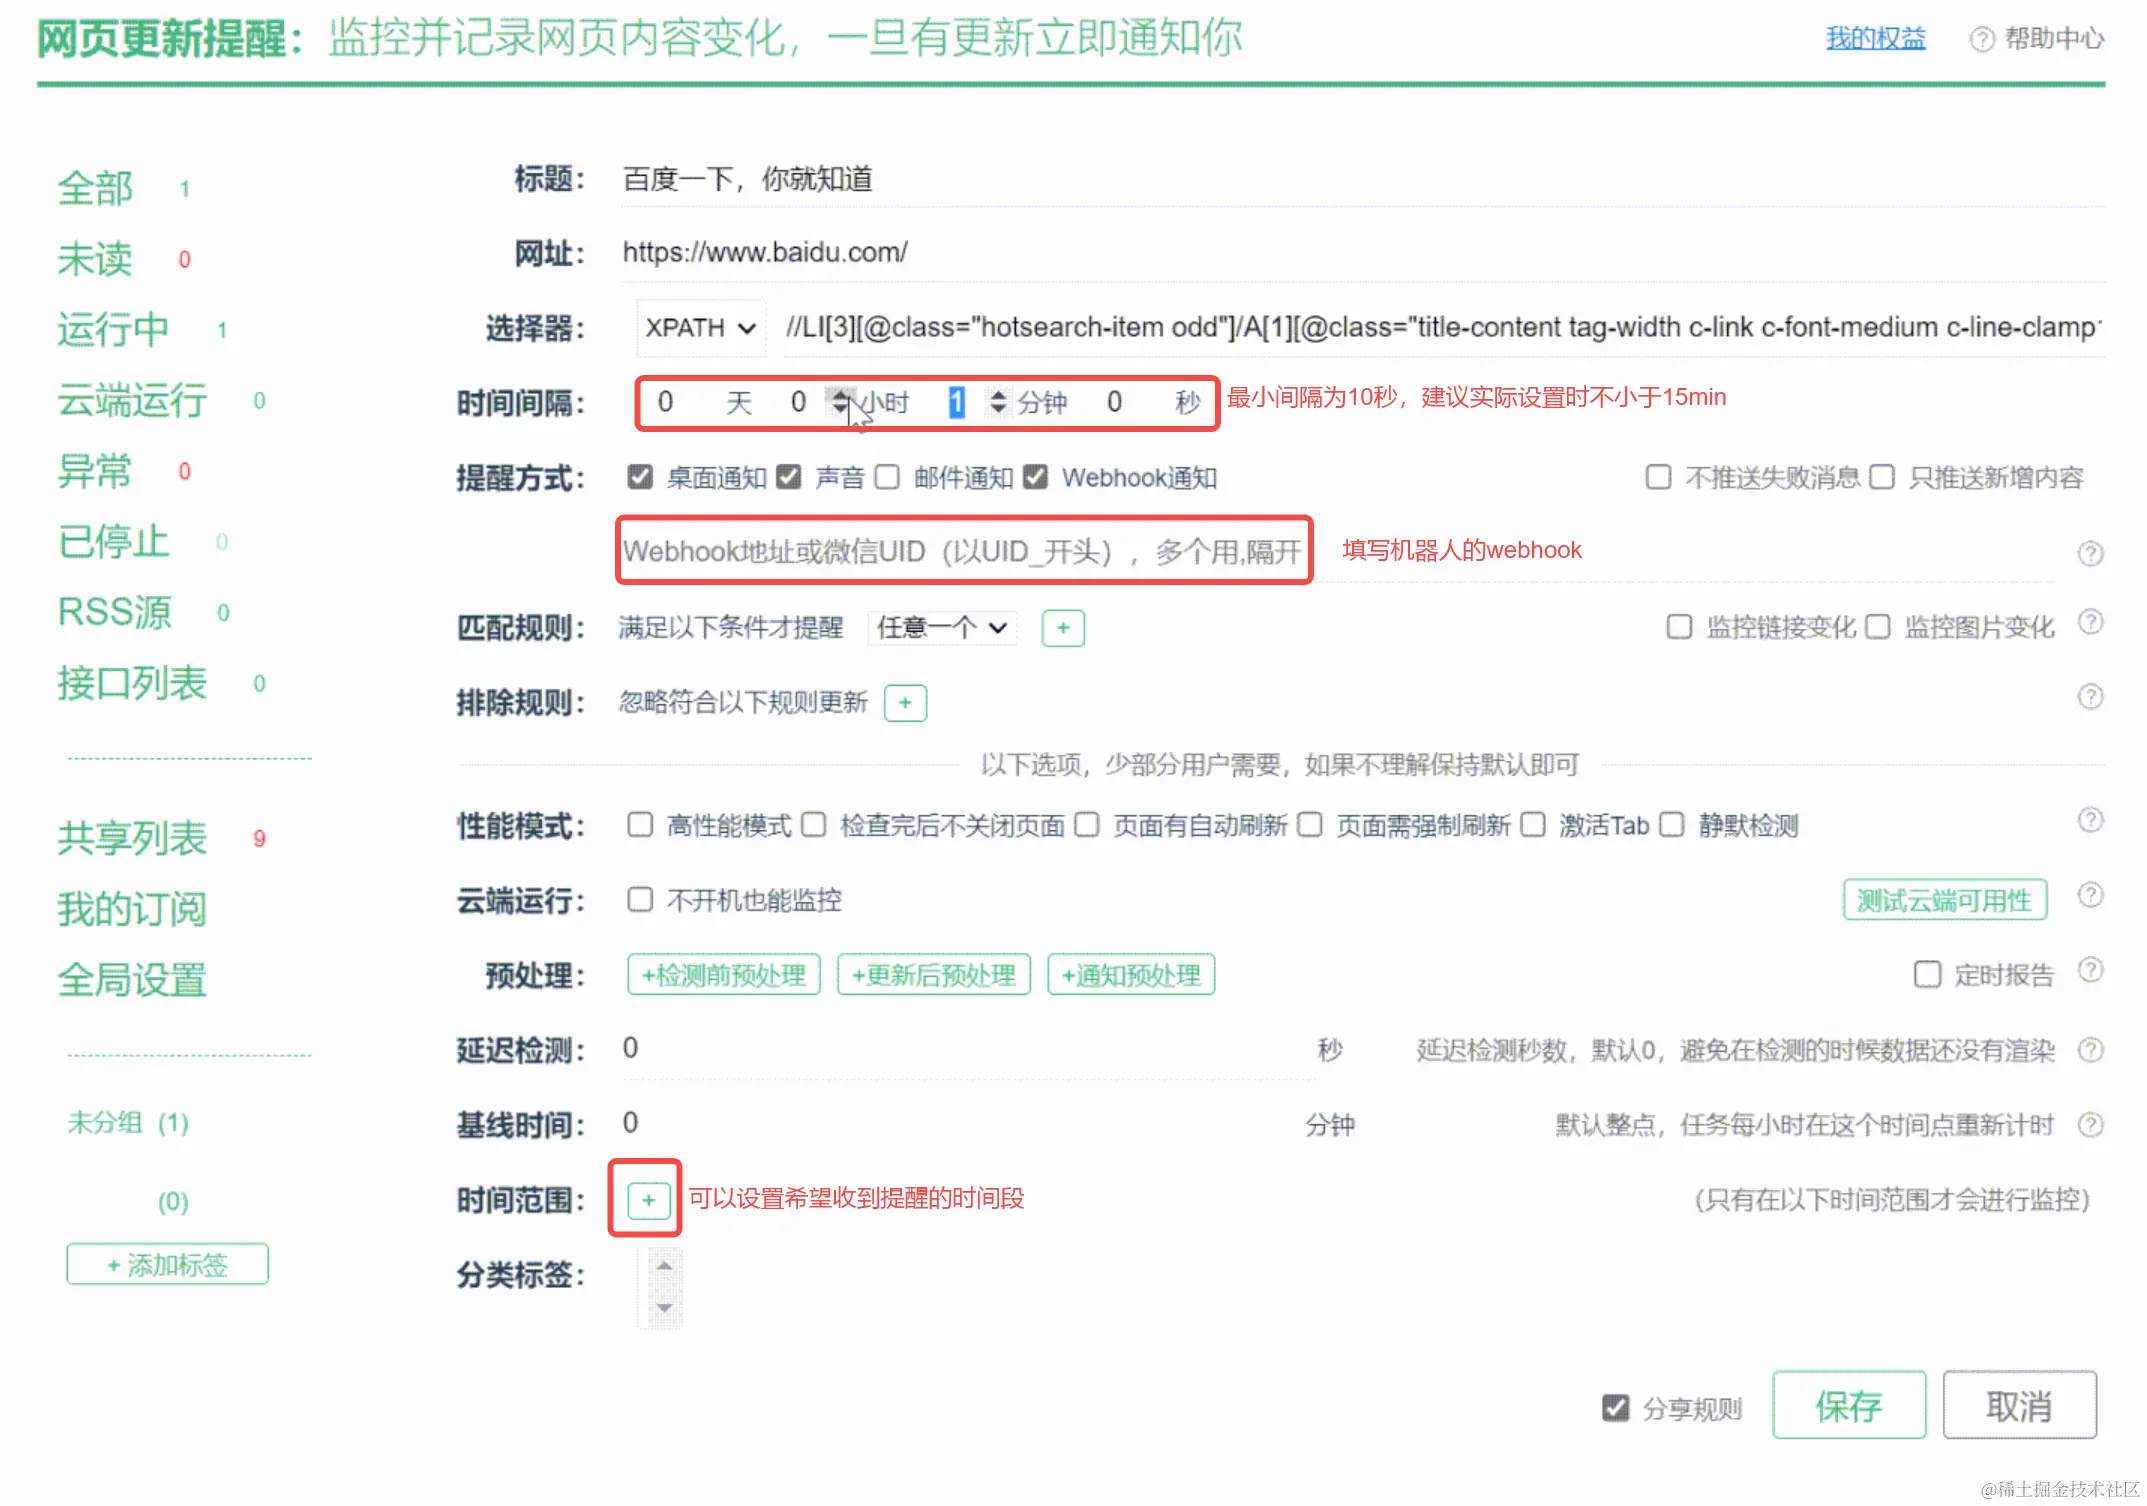Toggle 高性能模式 checkbox
The height and width of the screenshot is (1506, 2147).
point(640,825)
